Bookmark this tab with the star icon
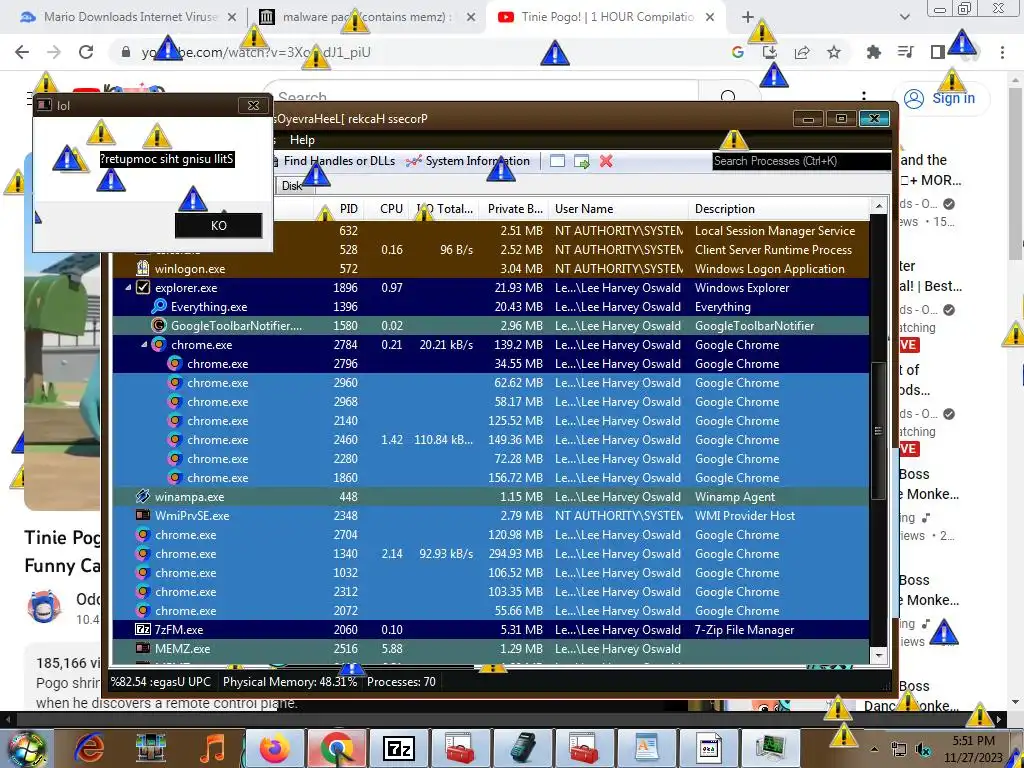The width and height of the screenshot is (1024, 768). pyautogui.click(x=834, y=52)
